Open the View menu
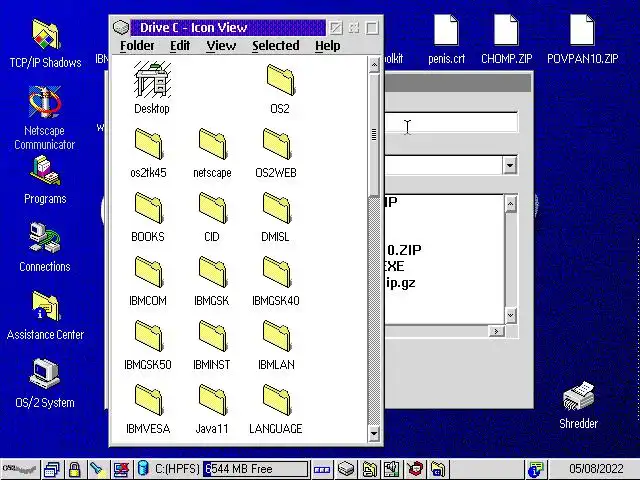This screenshot has height=480, width=640. [x=221, y=45]
